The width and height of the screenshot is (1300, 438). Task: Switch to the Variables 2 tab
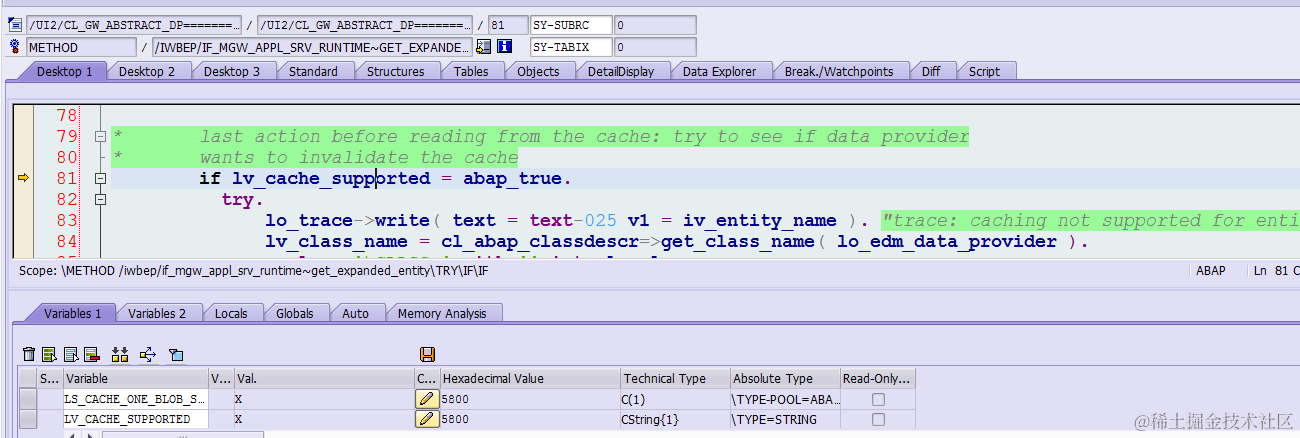point(157,313)
